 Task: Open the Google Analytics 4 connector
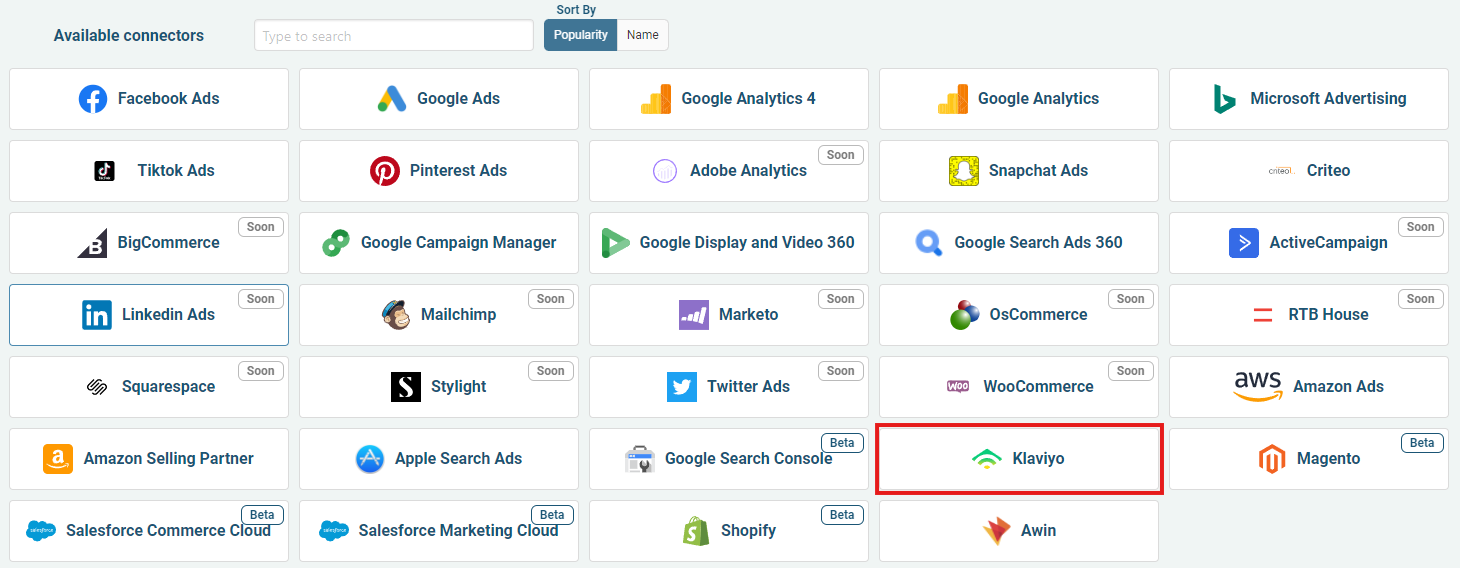[x=728, y=99]
